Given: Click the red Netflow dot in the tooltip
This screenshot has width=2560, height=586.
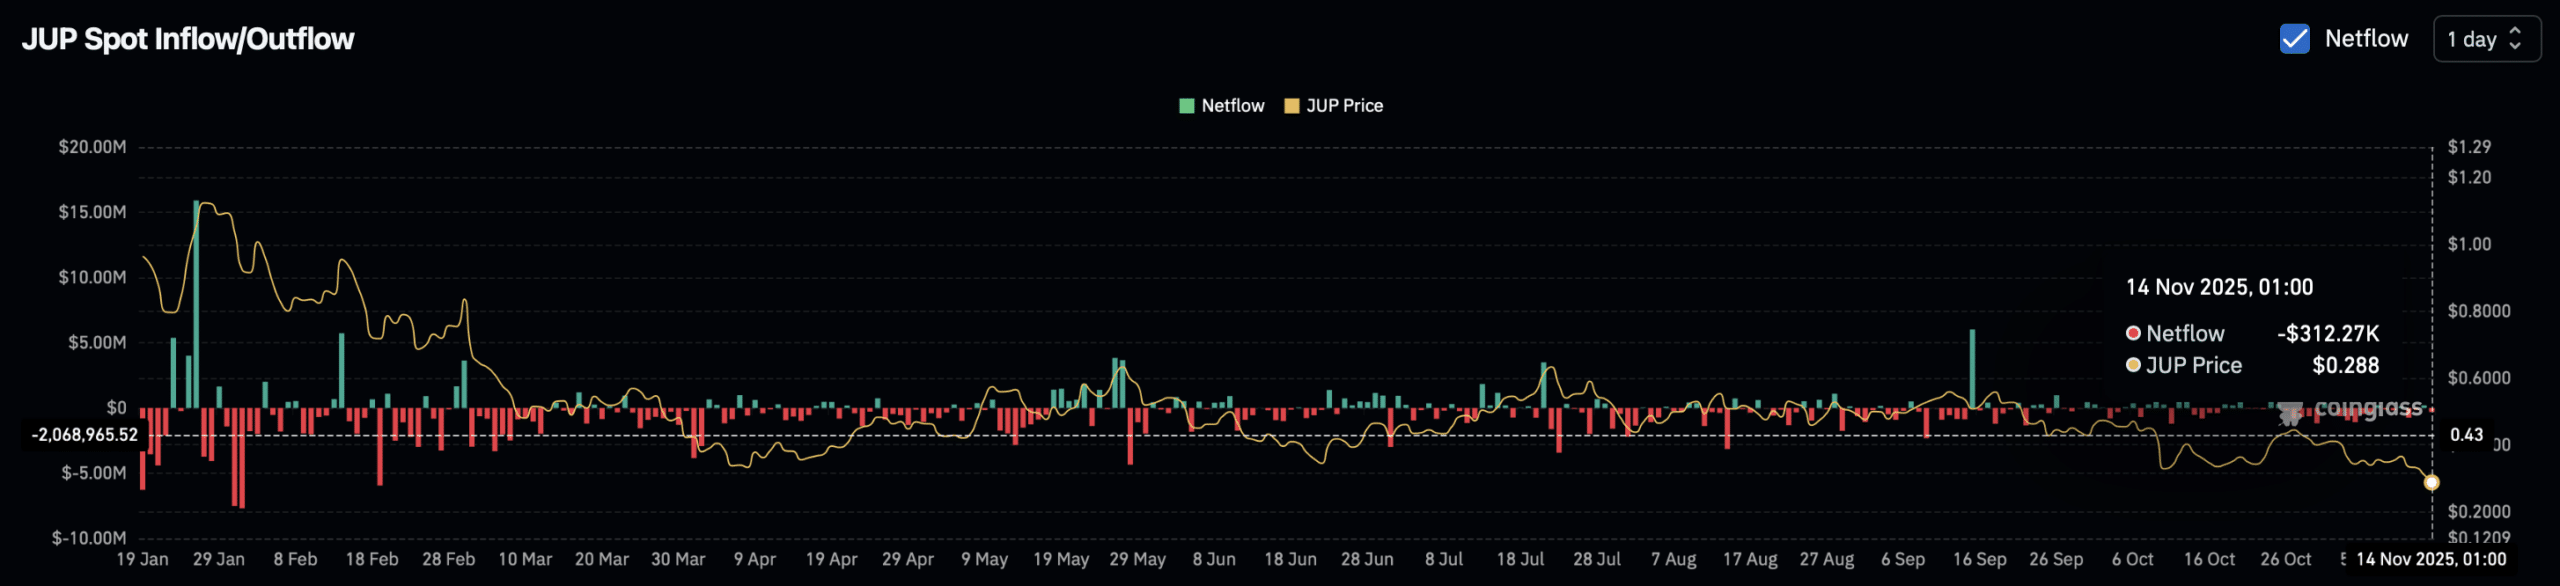Looking at the screenshot, I should (2133, 333).
